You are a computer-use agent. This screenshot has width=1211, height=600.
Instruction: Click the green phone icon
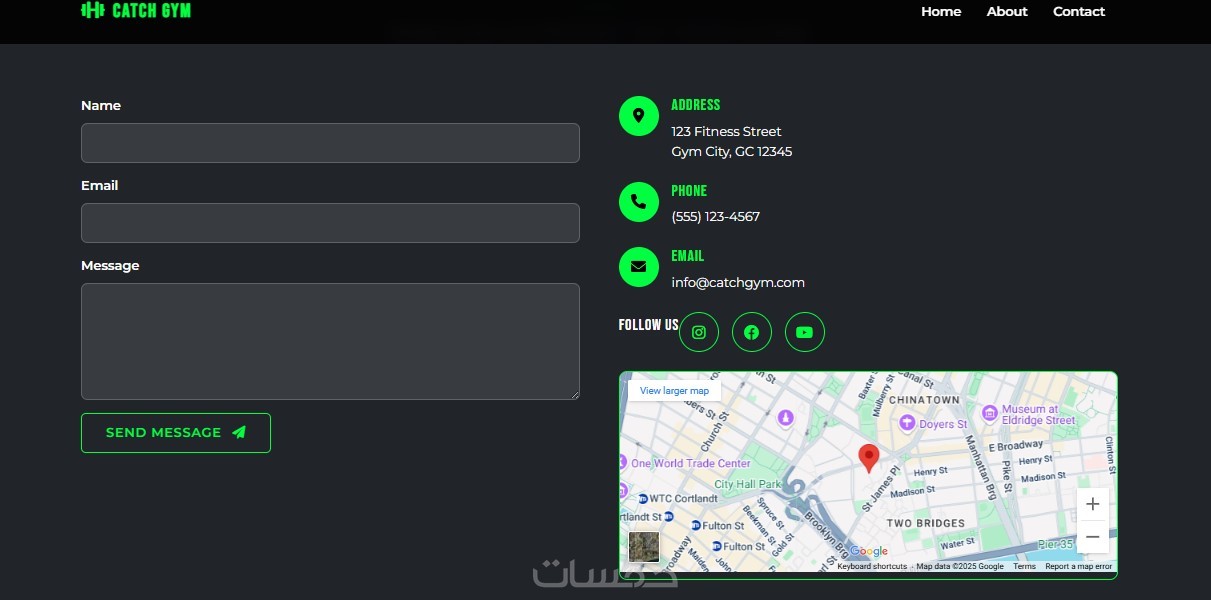pos(639,202)
